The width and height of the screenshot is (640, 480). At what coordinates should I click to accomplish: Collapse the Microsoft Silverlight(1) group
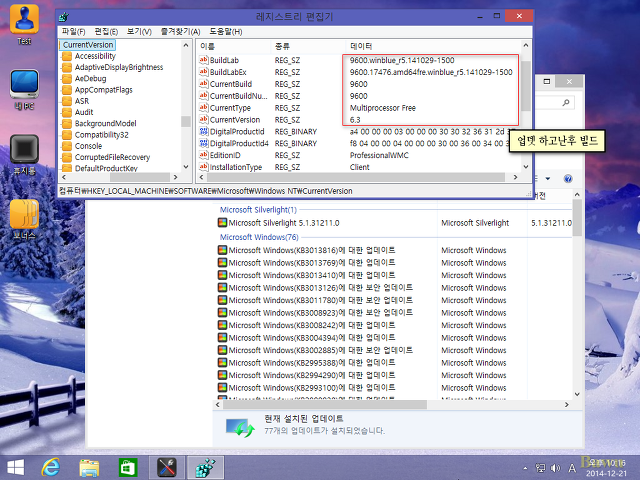tap(258, 210)
